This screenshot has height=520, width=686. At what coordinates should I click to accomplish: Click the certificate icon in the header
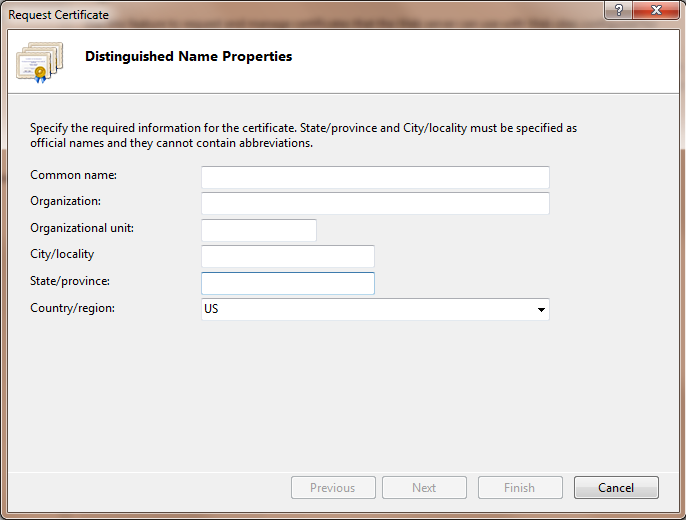pyautogui.click(x=39, y=61)
